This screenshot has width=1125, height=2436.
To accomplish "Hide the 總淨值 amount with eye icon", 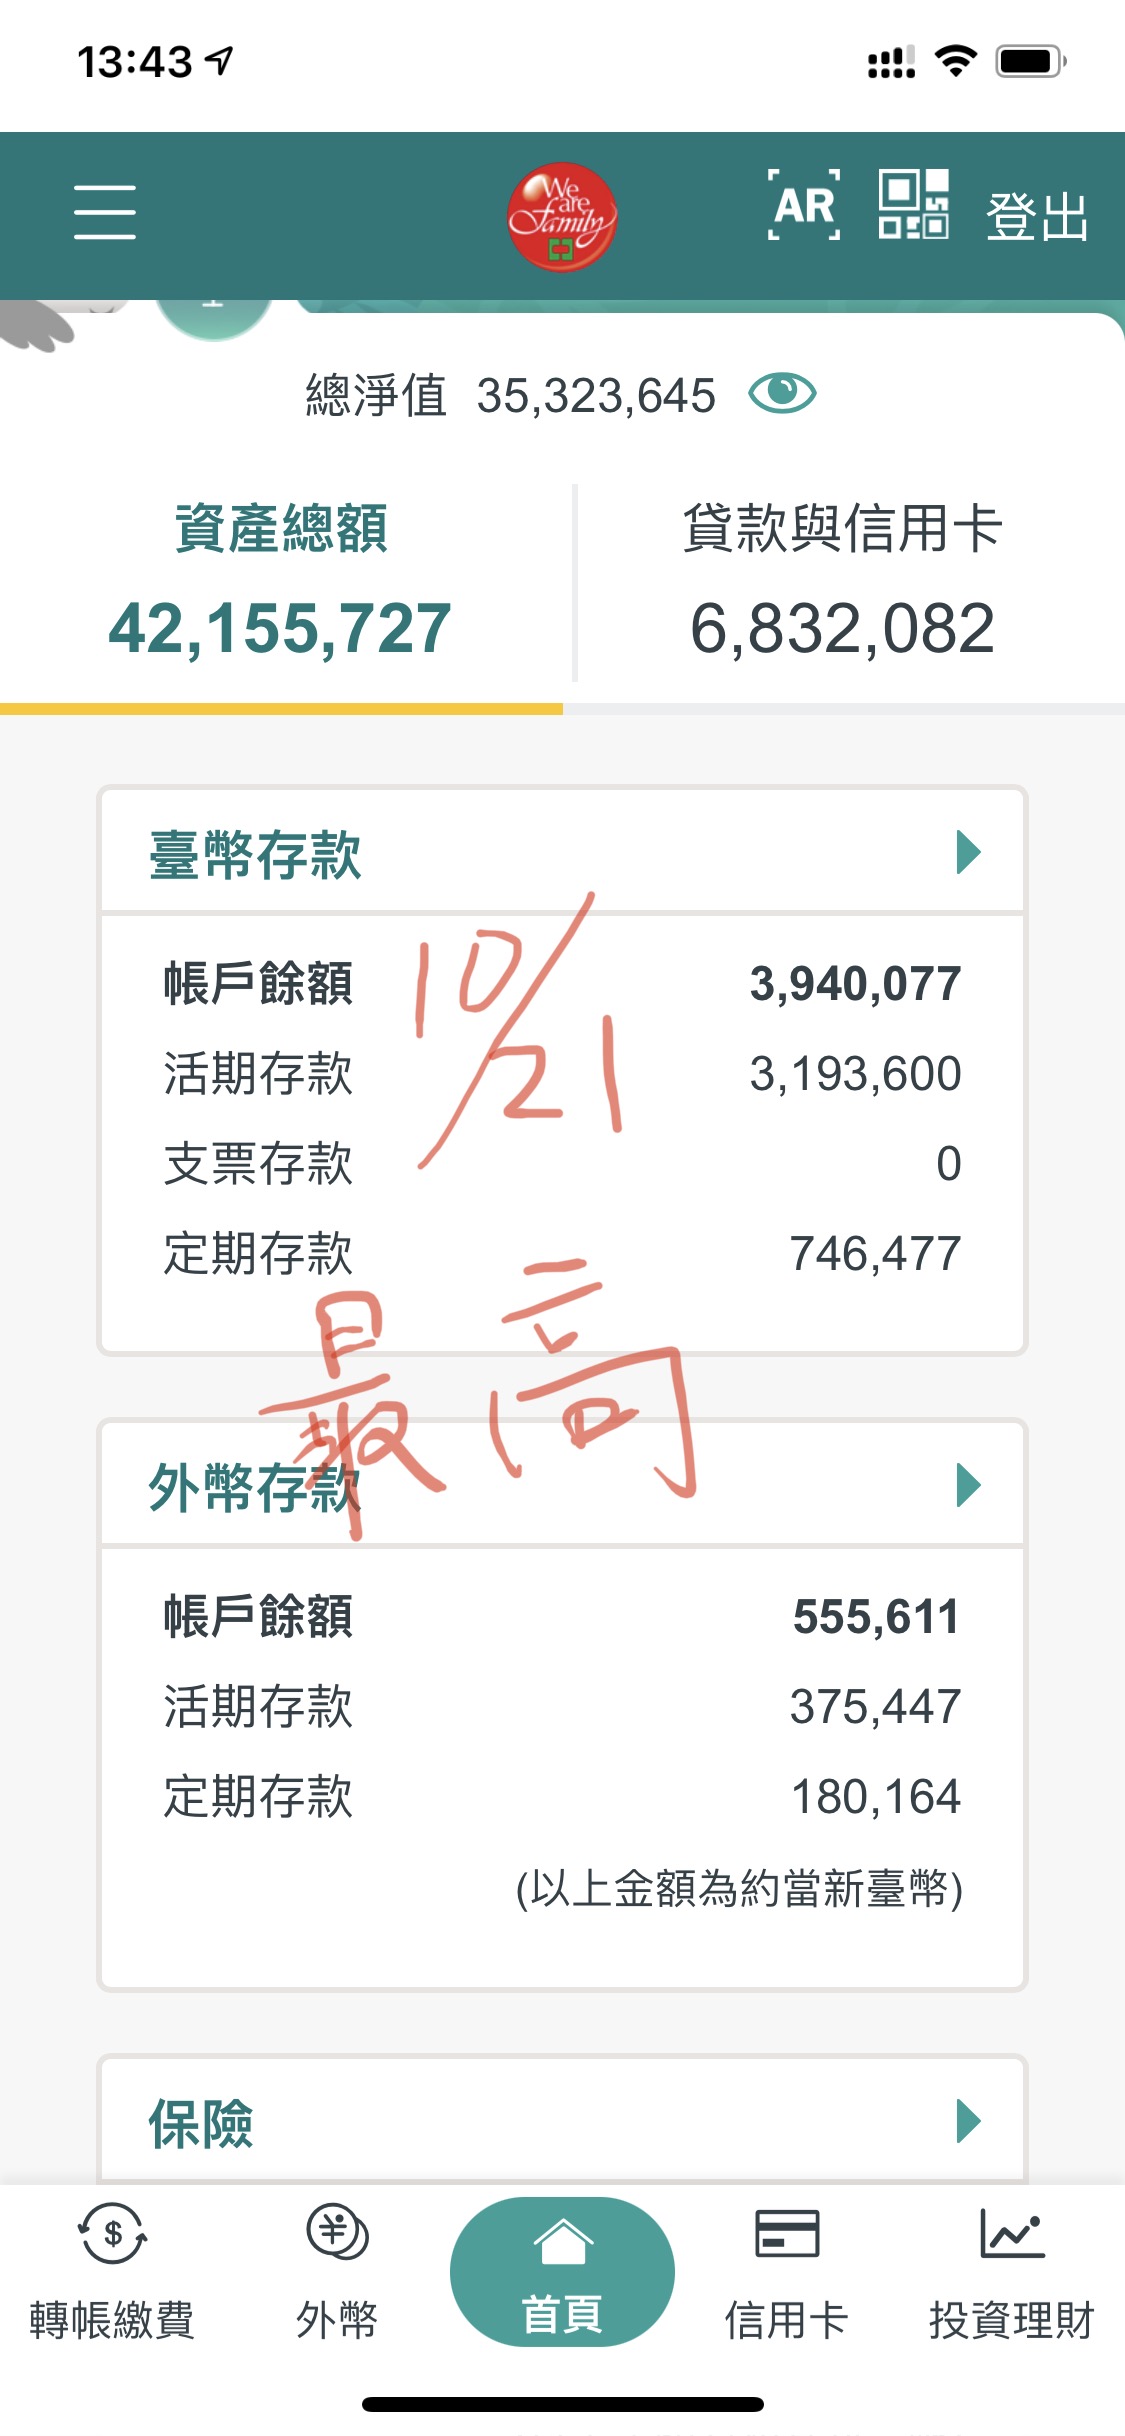I will pyautogui.click(x=782, y=393).
